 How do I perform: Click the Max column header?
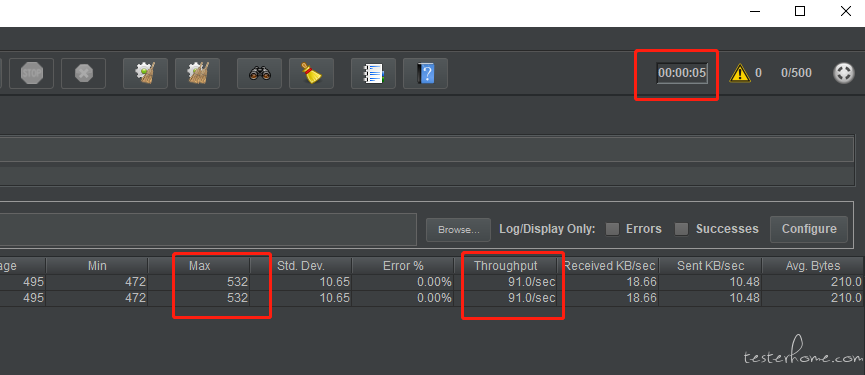(x=200, y=266)
